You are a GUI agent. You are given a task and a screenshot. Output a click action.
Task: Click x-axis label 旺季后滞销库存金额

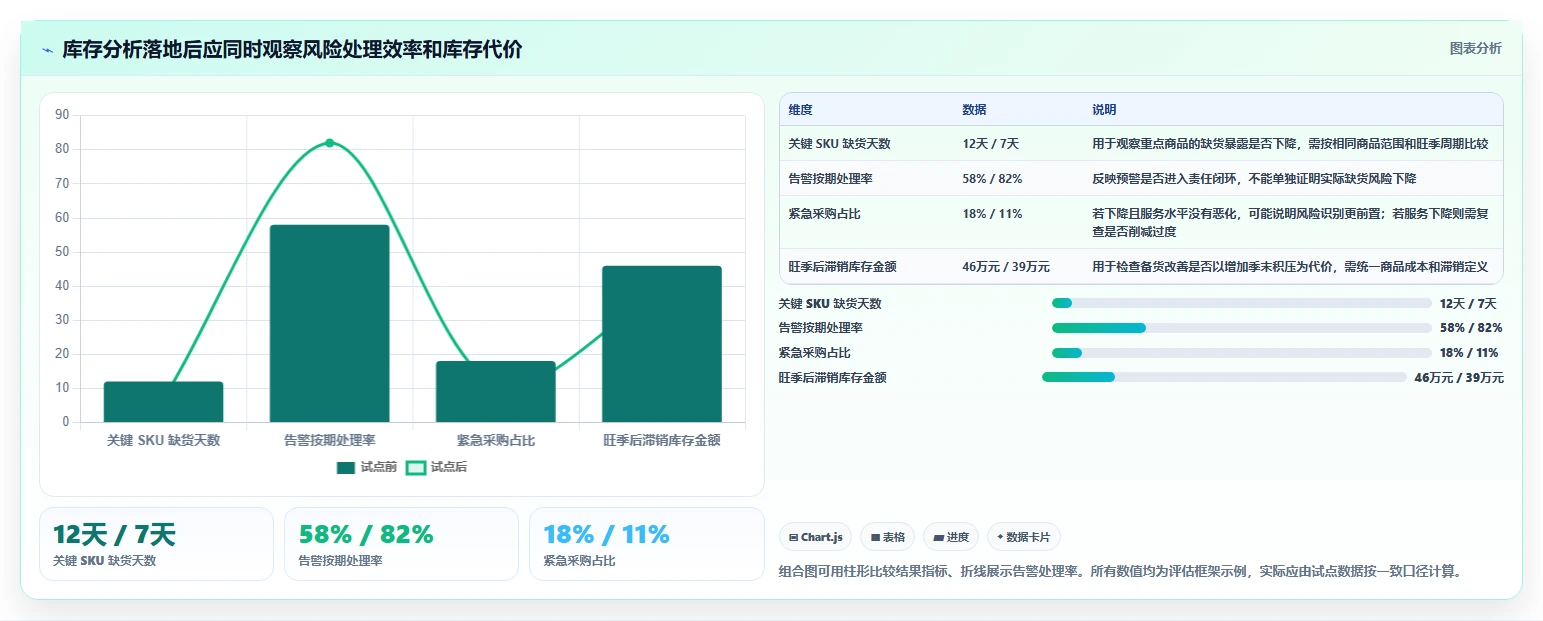pyautogui.click(x=661, y=440)
